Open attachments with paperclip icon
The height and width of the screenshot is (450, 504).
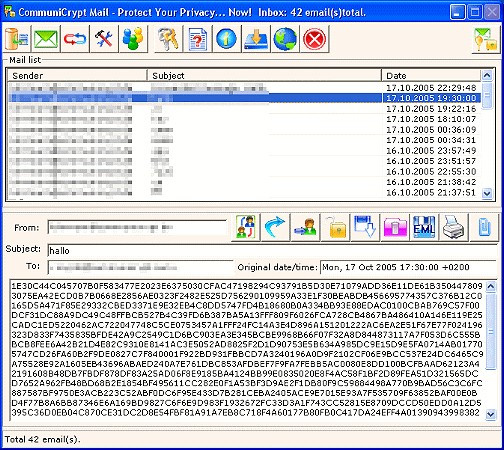point(484,227)
